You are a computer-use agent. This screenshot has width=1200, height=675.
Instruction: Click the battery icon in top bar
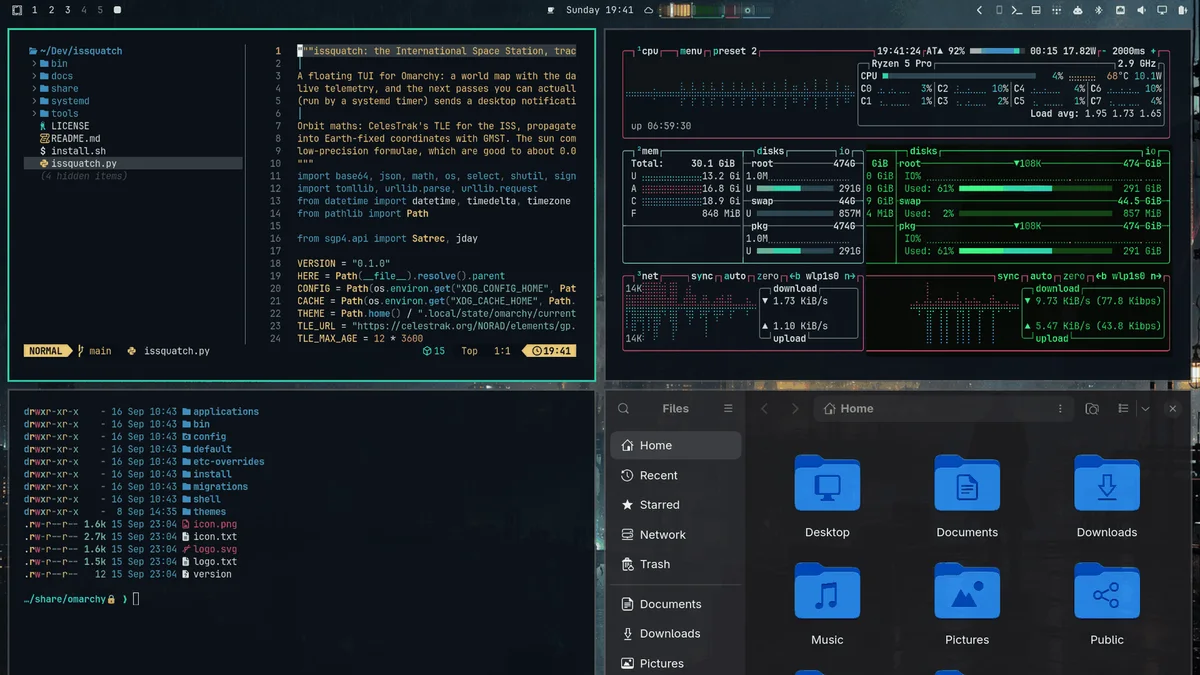pos(1183,10)
